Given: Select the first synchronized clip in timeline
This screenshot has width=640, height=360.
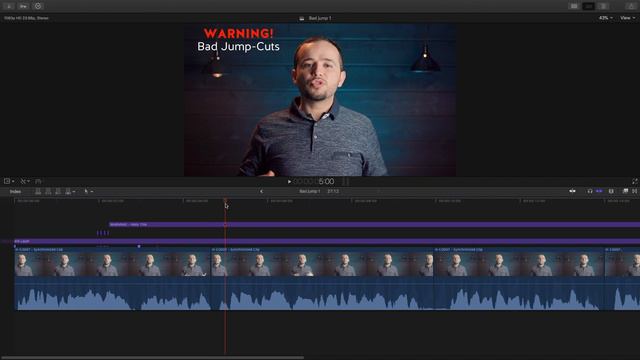Looking at the screenshot, I should [113, 278].
